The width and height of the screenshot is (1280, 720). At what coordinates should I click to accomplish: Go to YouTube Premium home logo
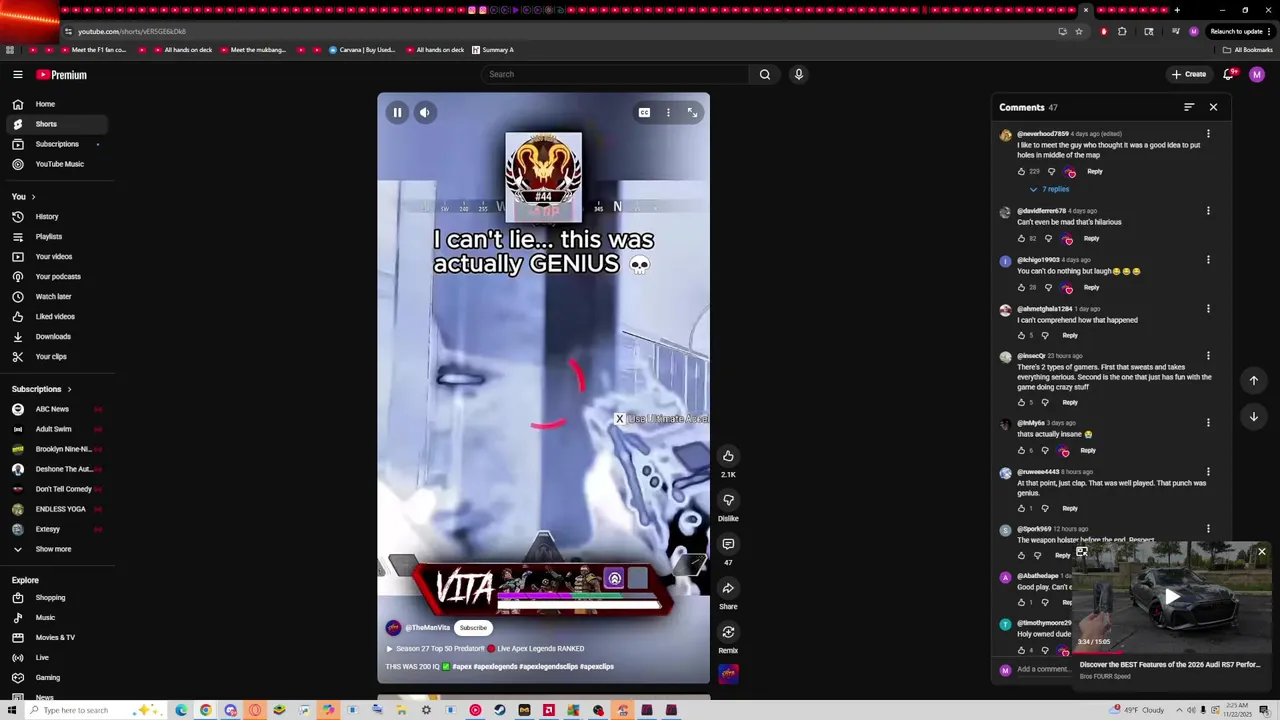(61, 75)
